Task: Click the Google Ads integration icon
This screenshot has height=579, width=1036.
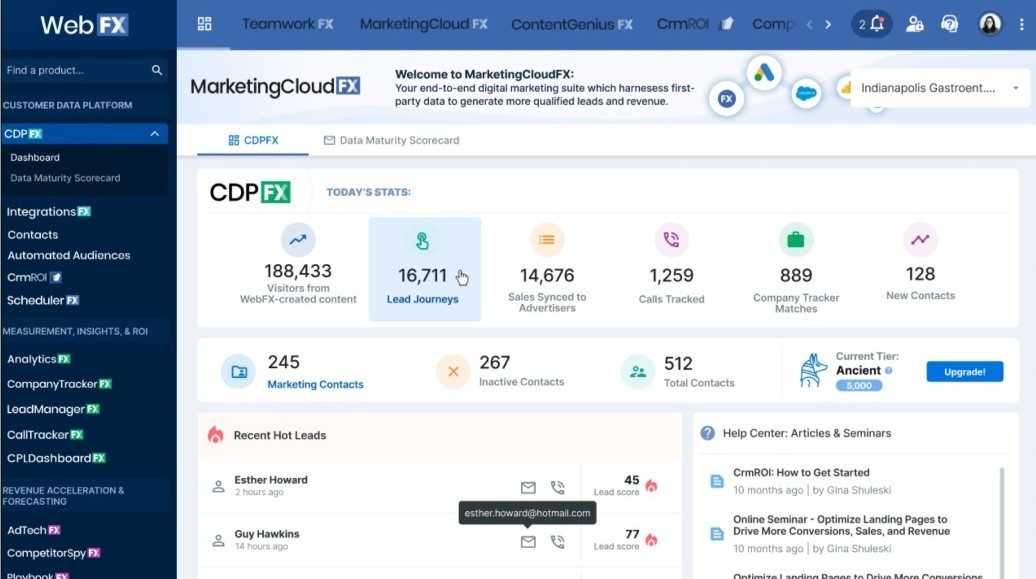Action: pyautogui.click(x=764, y=71)
